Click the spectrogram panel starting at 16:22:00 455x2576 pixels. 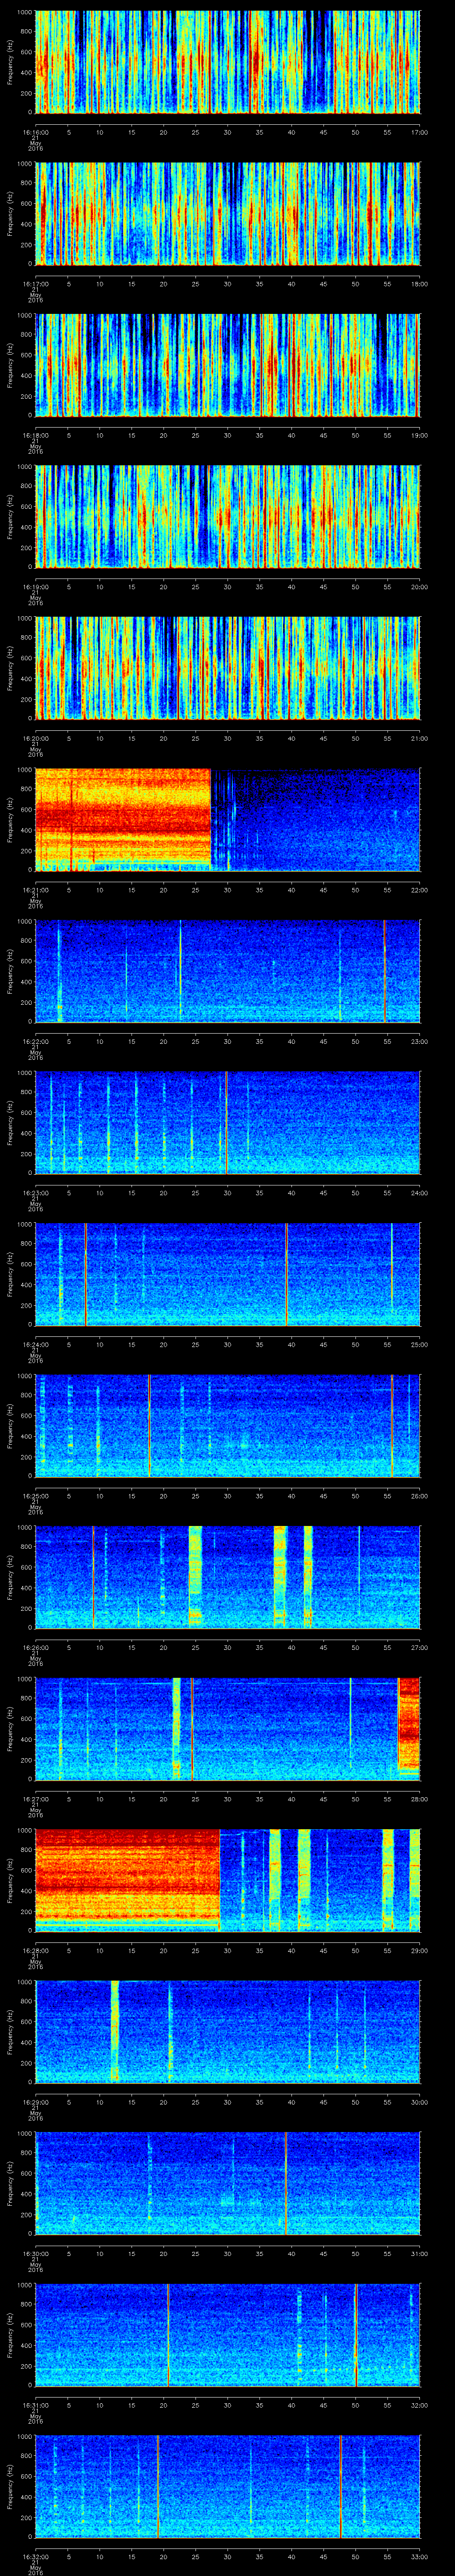[x=228, y=971]
